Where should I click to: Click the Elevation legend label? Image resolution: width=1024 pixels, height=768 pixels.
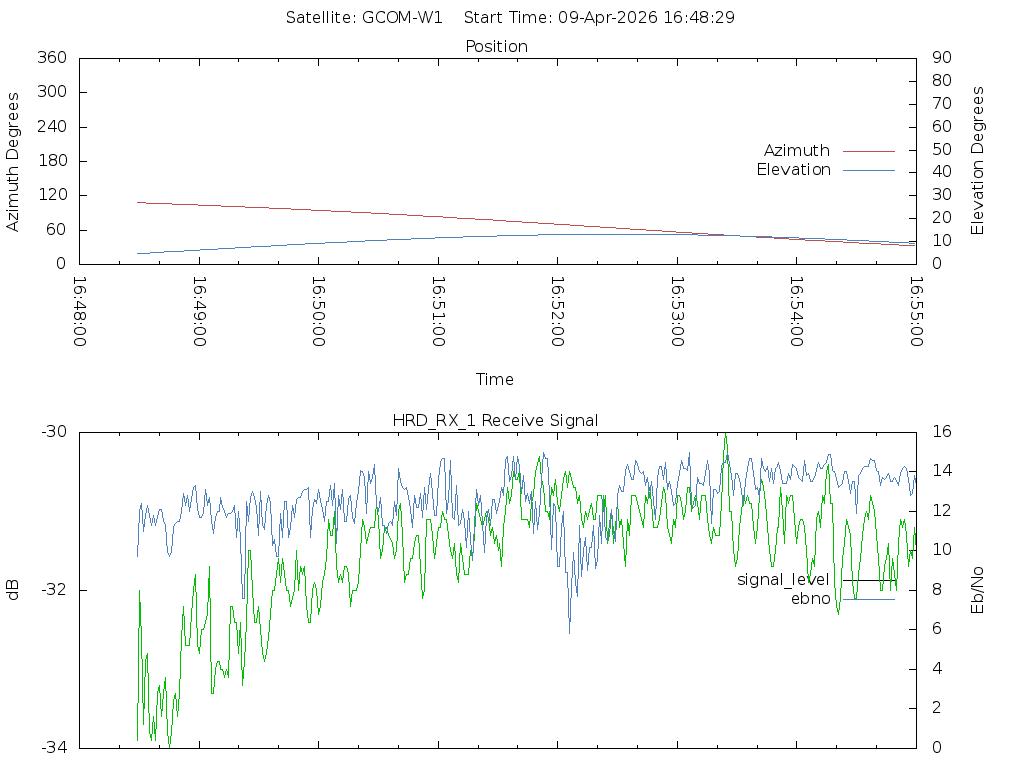(793, 170)
